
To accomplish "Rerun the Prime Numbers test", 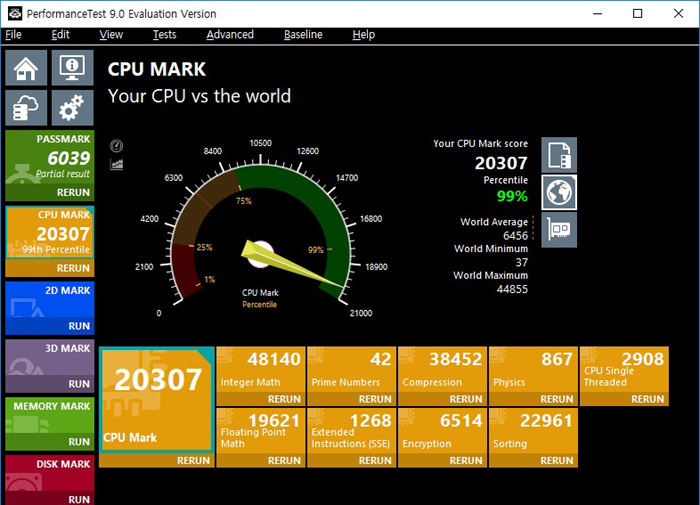I will pos(352,399).
